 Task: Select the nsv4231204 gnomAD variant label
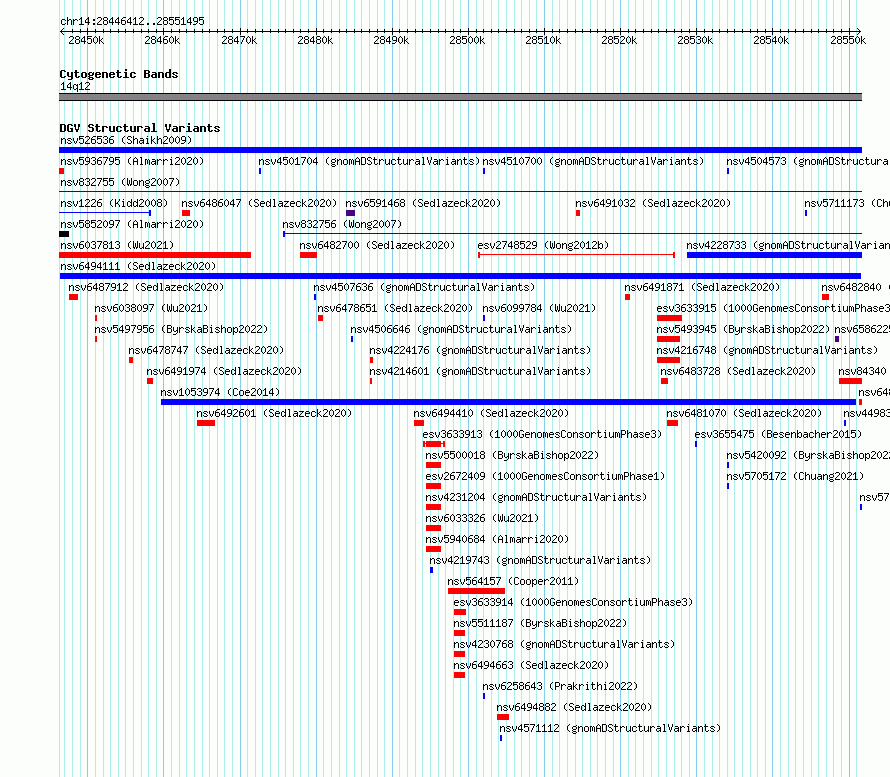click(x=536, y=497)
